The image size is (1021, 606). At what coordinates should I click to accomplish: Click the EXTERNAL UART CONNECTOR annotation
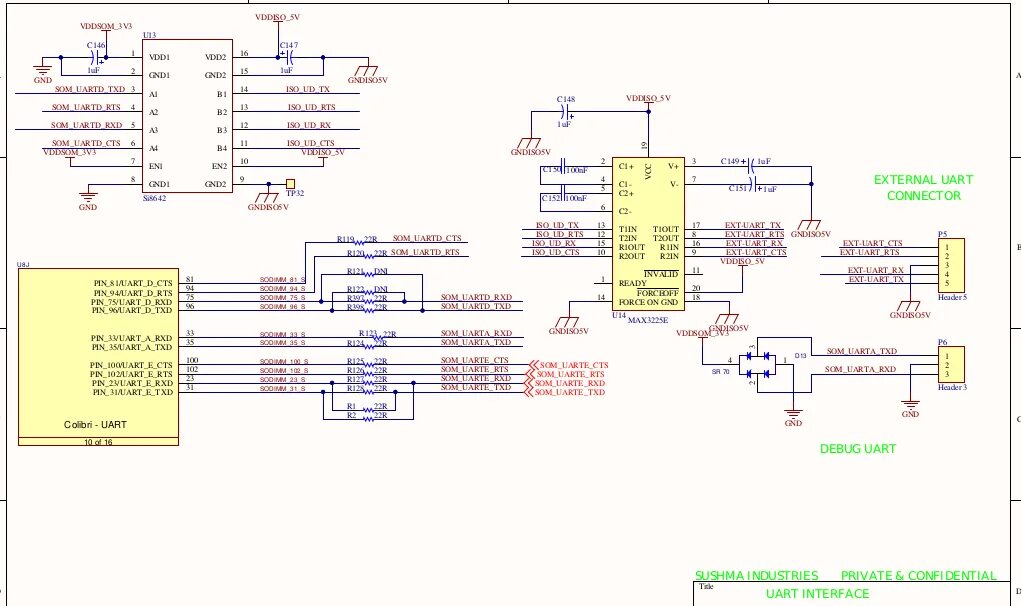(923, 187)
